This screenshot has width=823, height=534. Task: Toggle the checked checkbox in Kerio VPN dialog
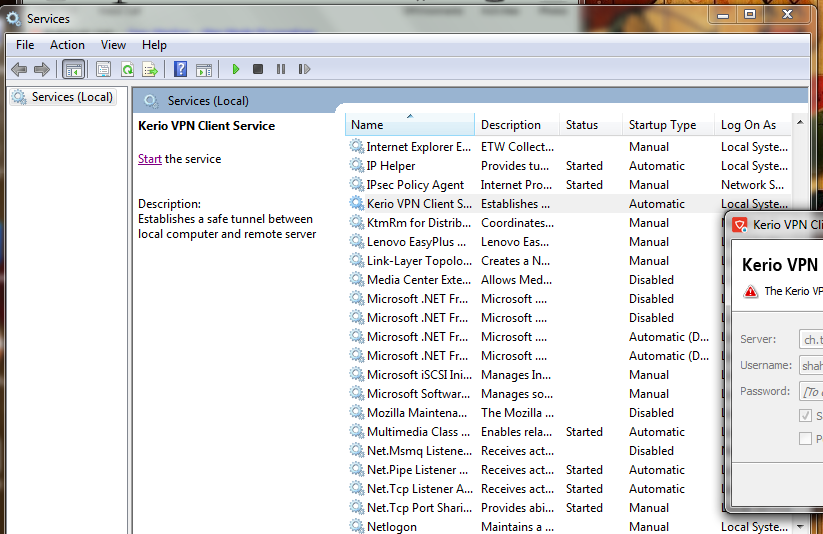tap(805, 415)
